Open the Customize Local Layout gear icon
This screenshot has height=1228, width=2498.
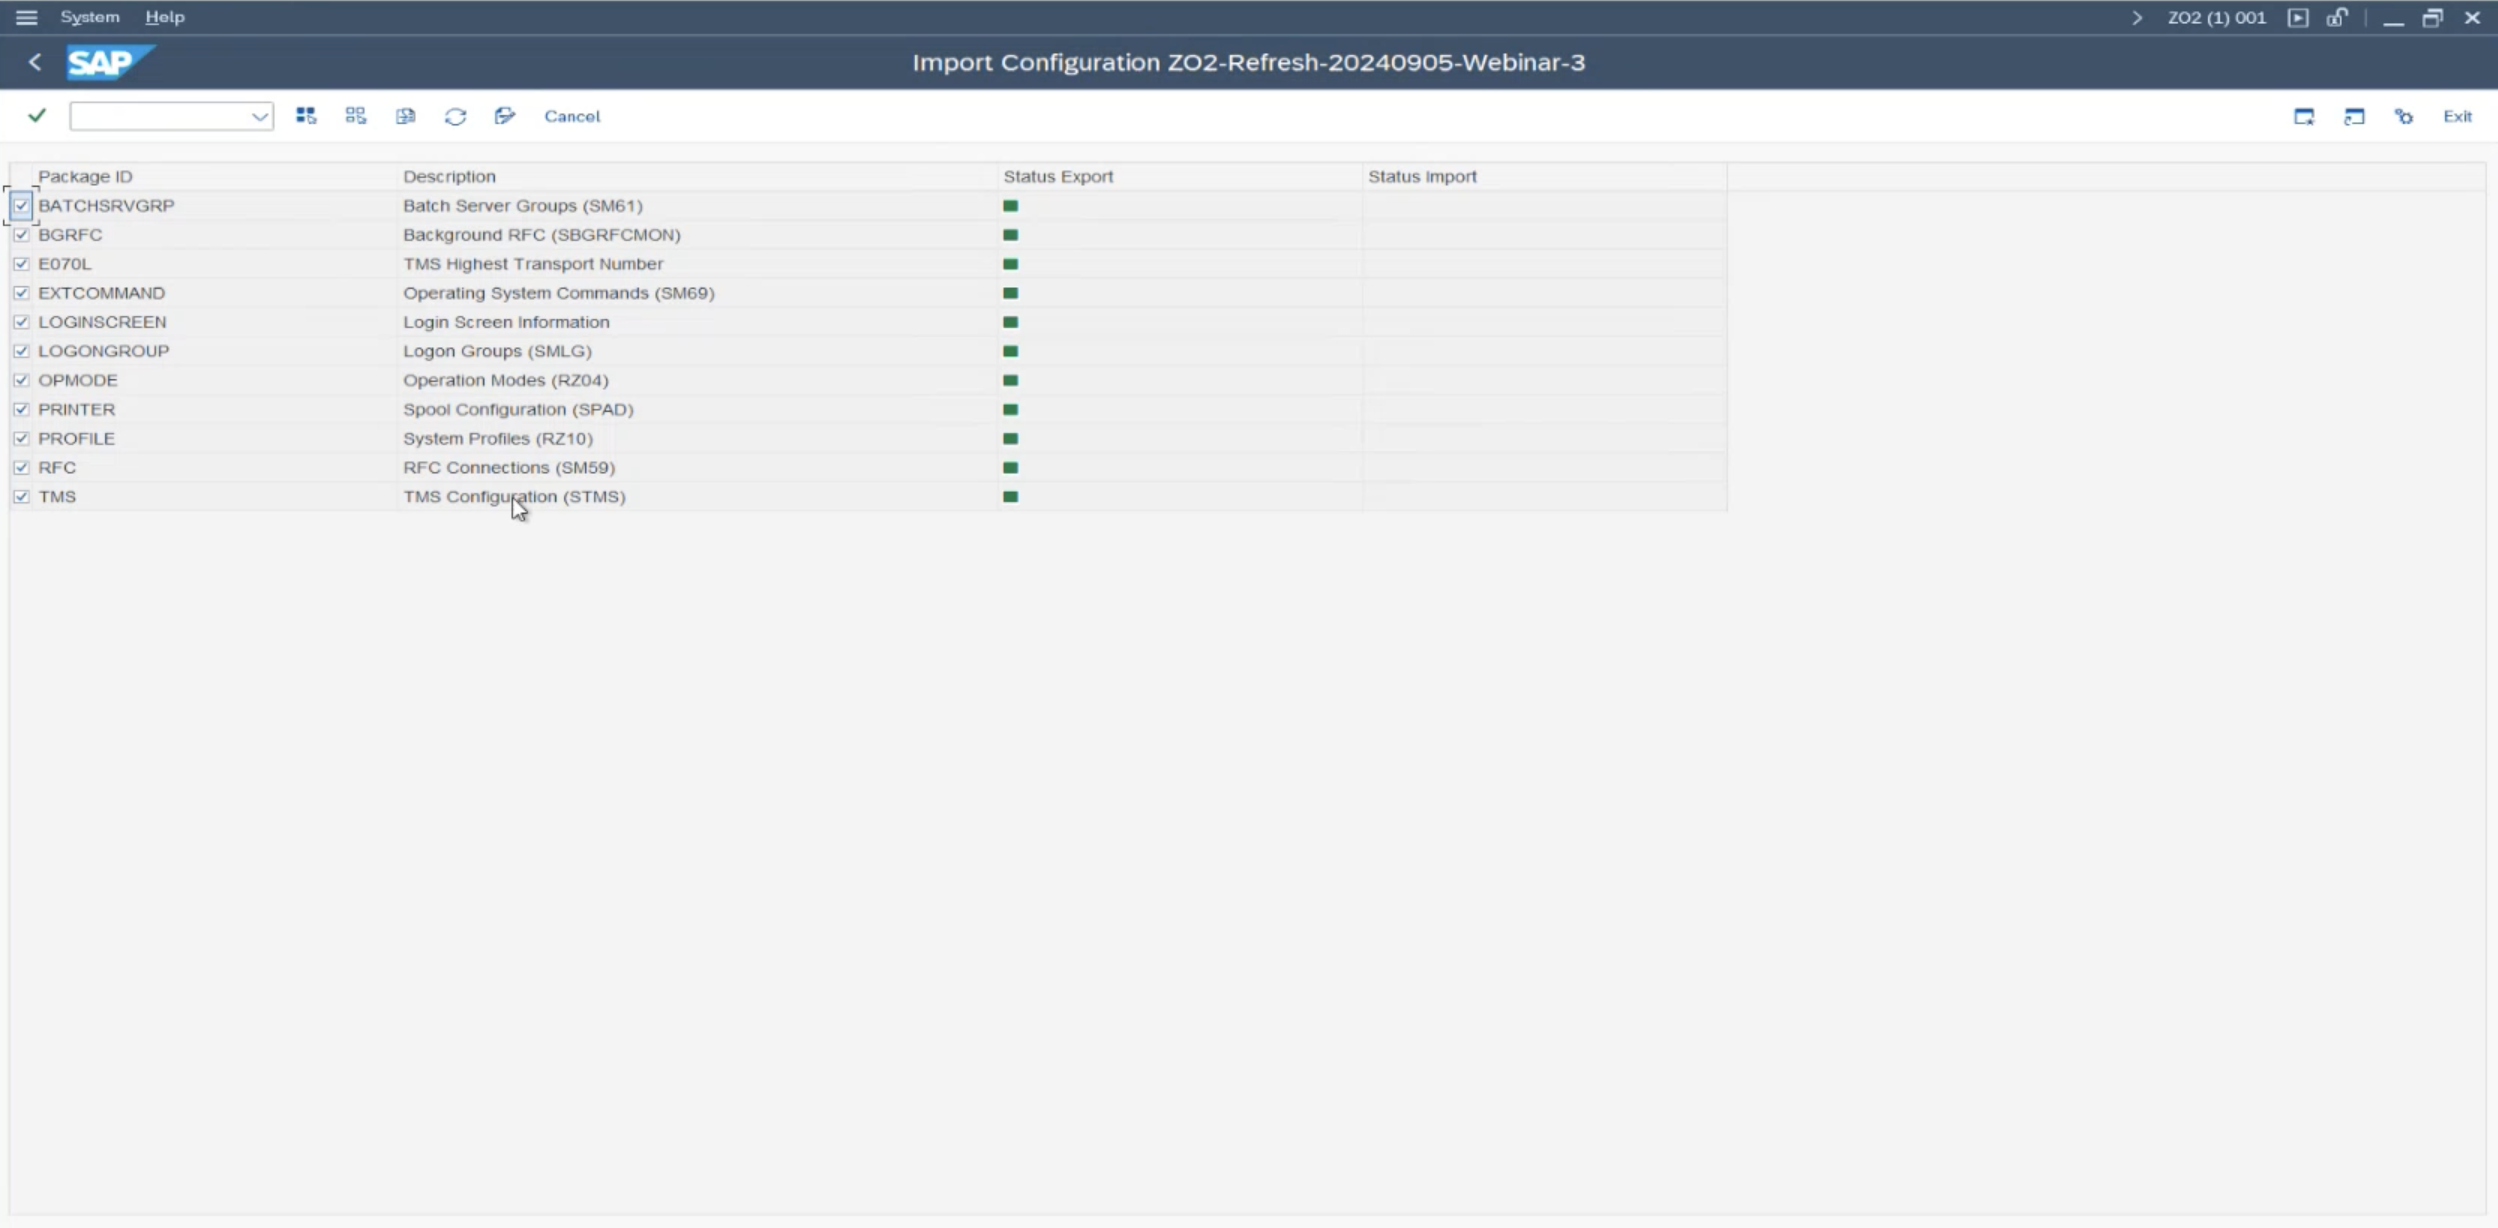(x=2404, y=117)
